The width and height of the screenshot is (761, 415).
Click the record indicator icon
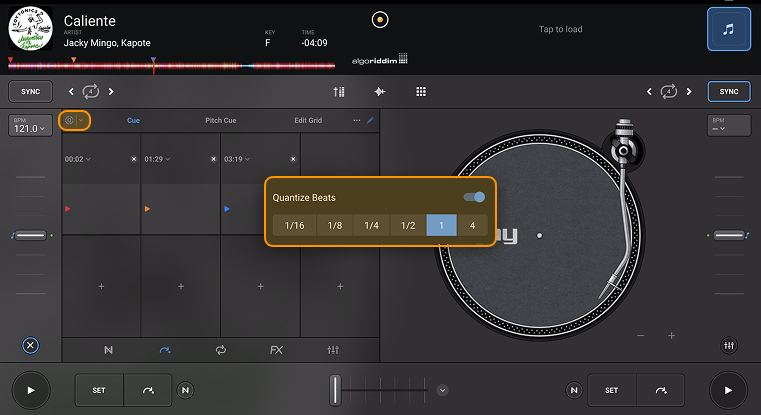click(380, 20)
